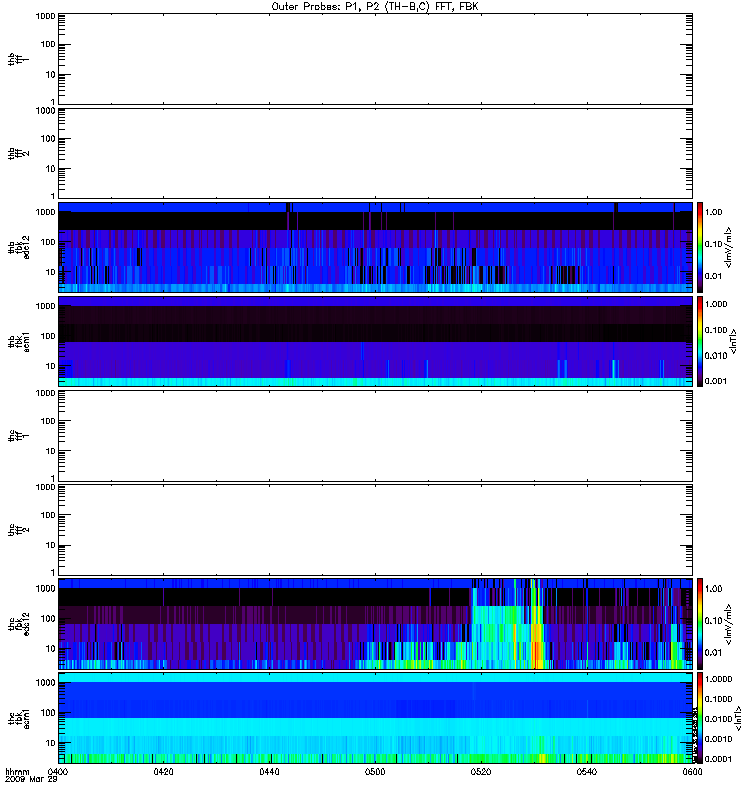Click the '0.001' tick on thb scm1 color bar

point(716,381)
